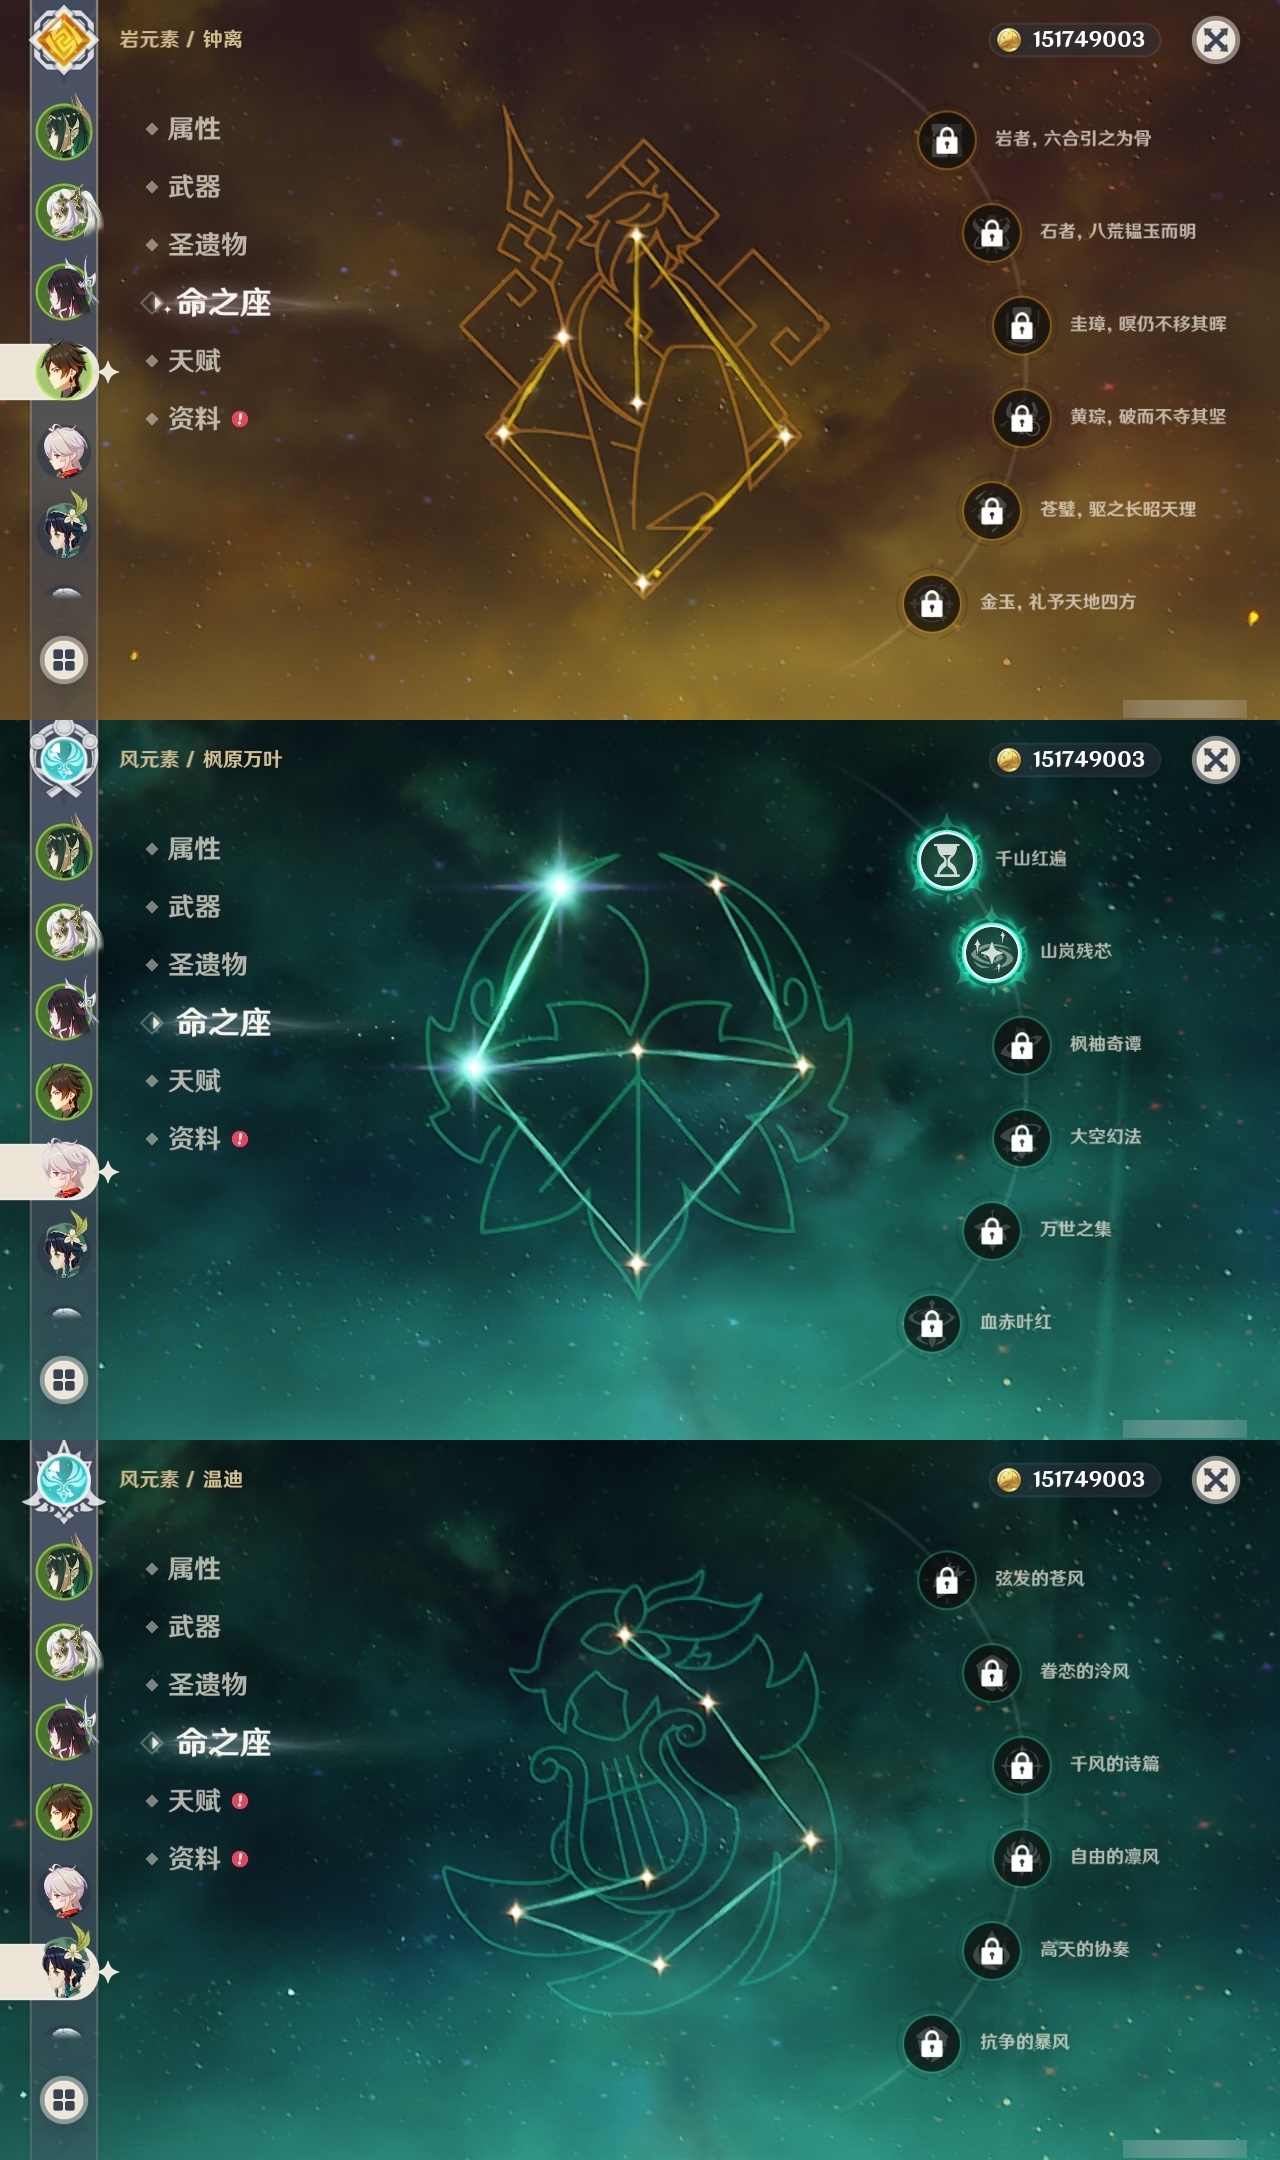Select 圣遗物 in Zhongli's menu list

click(207, 245)
